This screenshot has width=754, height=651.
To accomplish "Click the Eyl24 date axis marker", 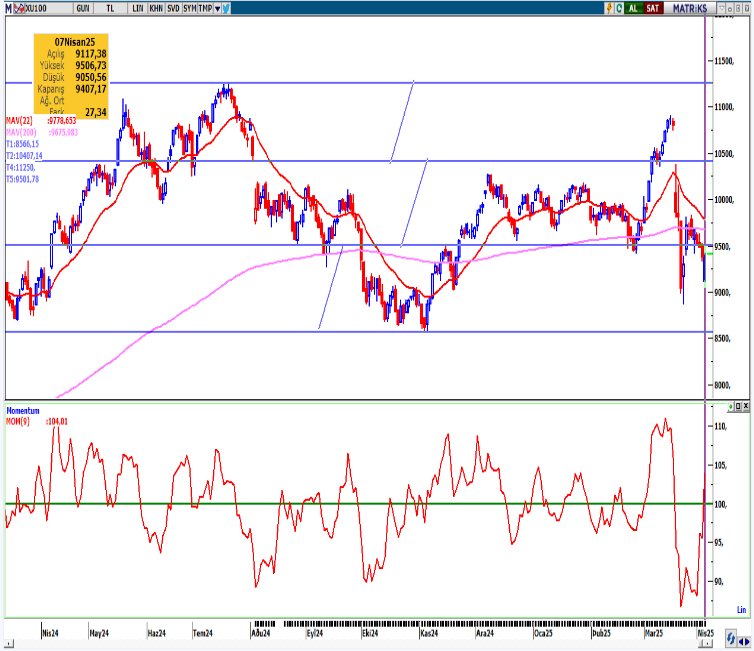I will click(x=315, y=633).
